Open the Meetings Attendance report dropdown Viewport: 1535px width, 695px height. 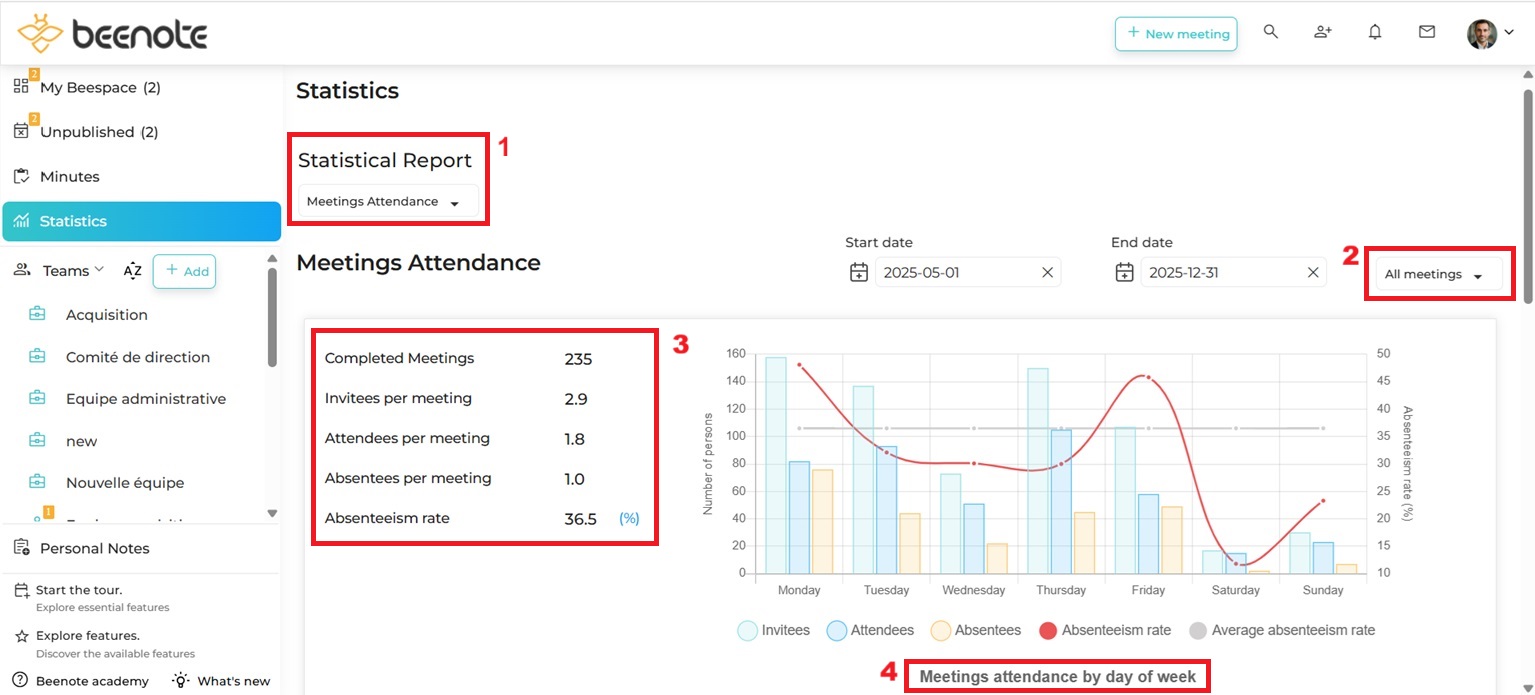pos(389,200)
